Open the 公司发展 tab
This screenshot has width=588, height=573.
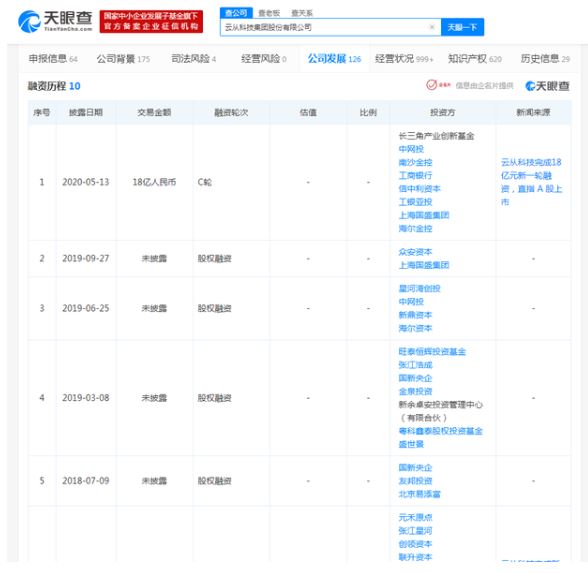point(334,59)
